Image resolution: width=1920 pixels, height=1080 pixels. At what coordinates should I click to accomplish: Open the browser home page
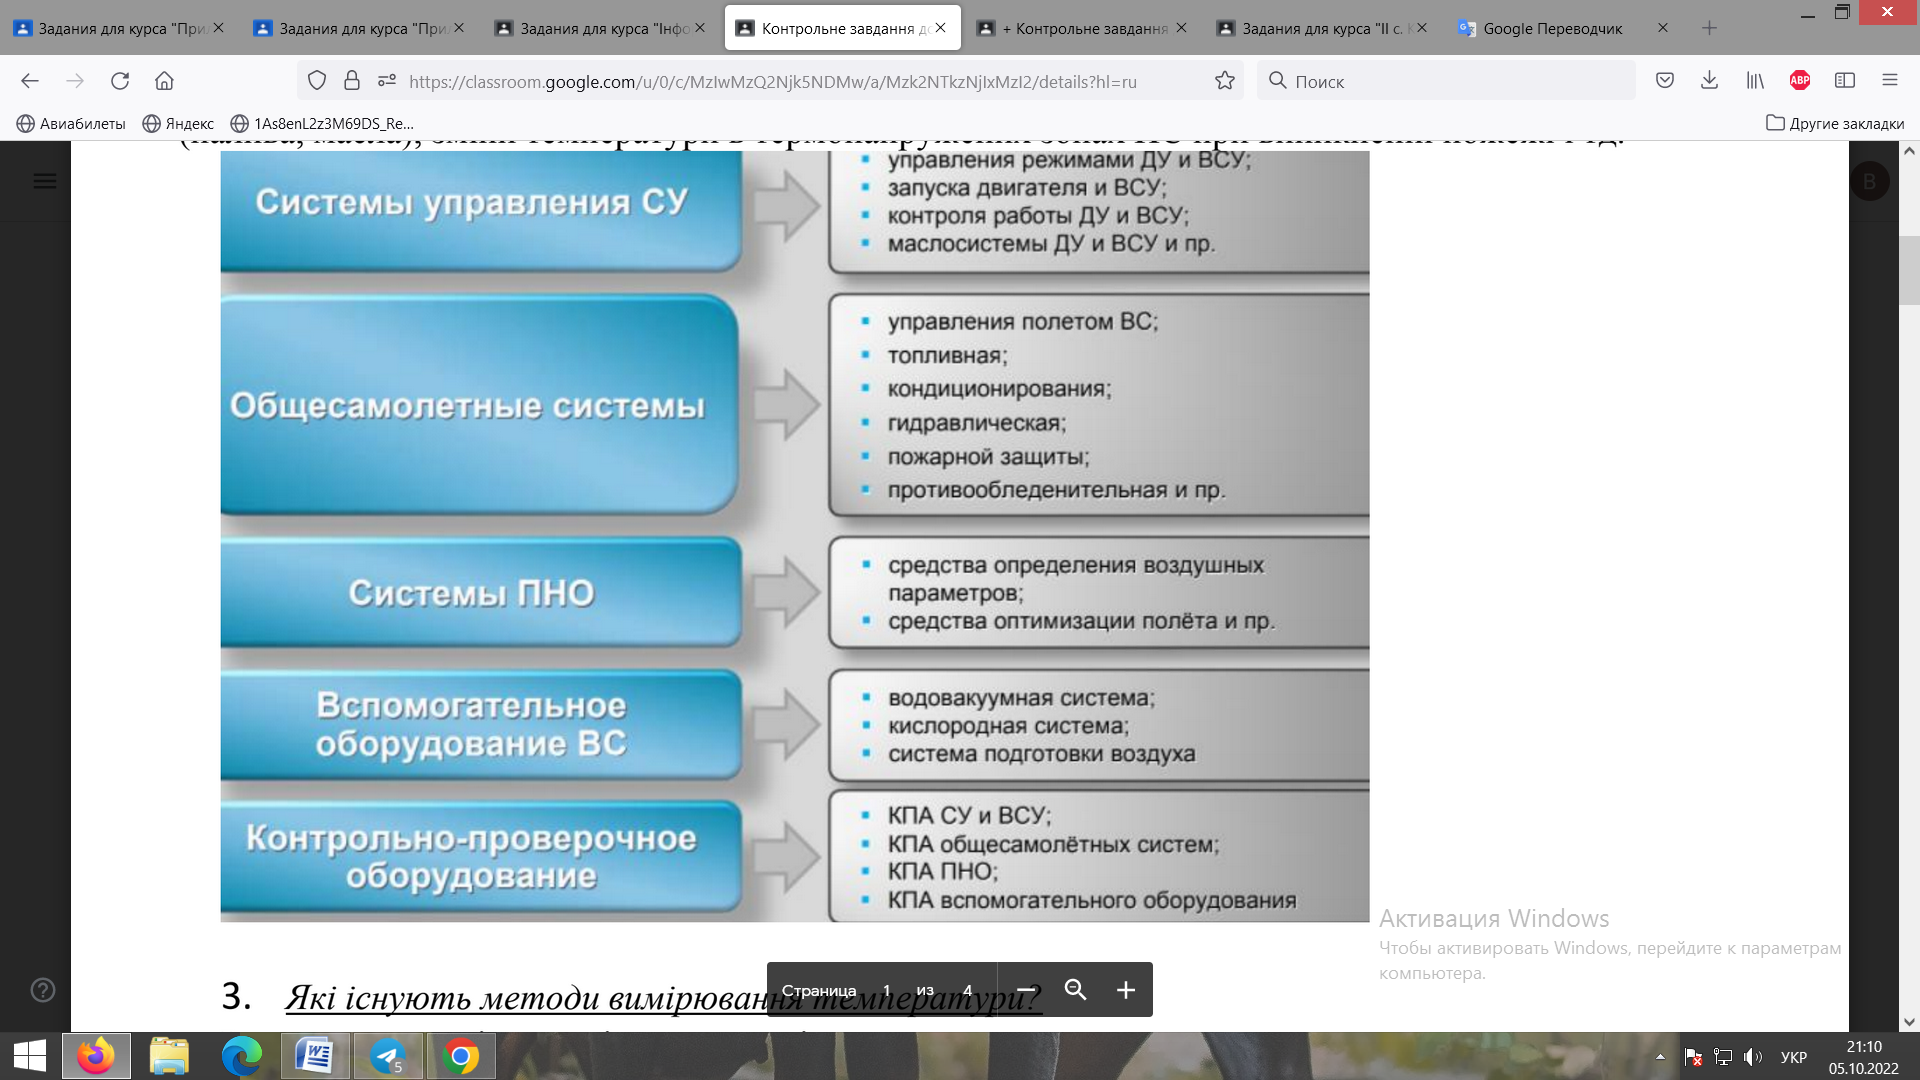164,81
